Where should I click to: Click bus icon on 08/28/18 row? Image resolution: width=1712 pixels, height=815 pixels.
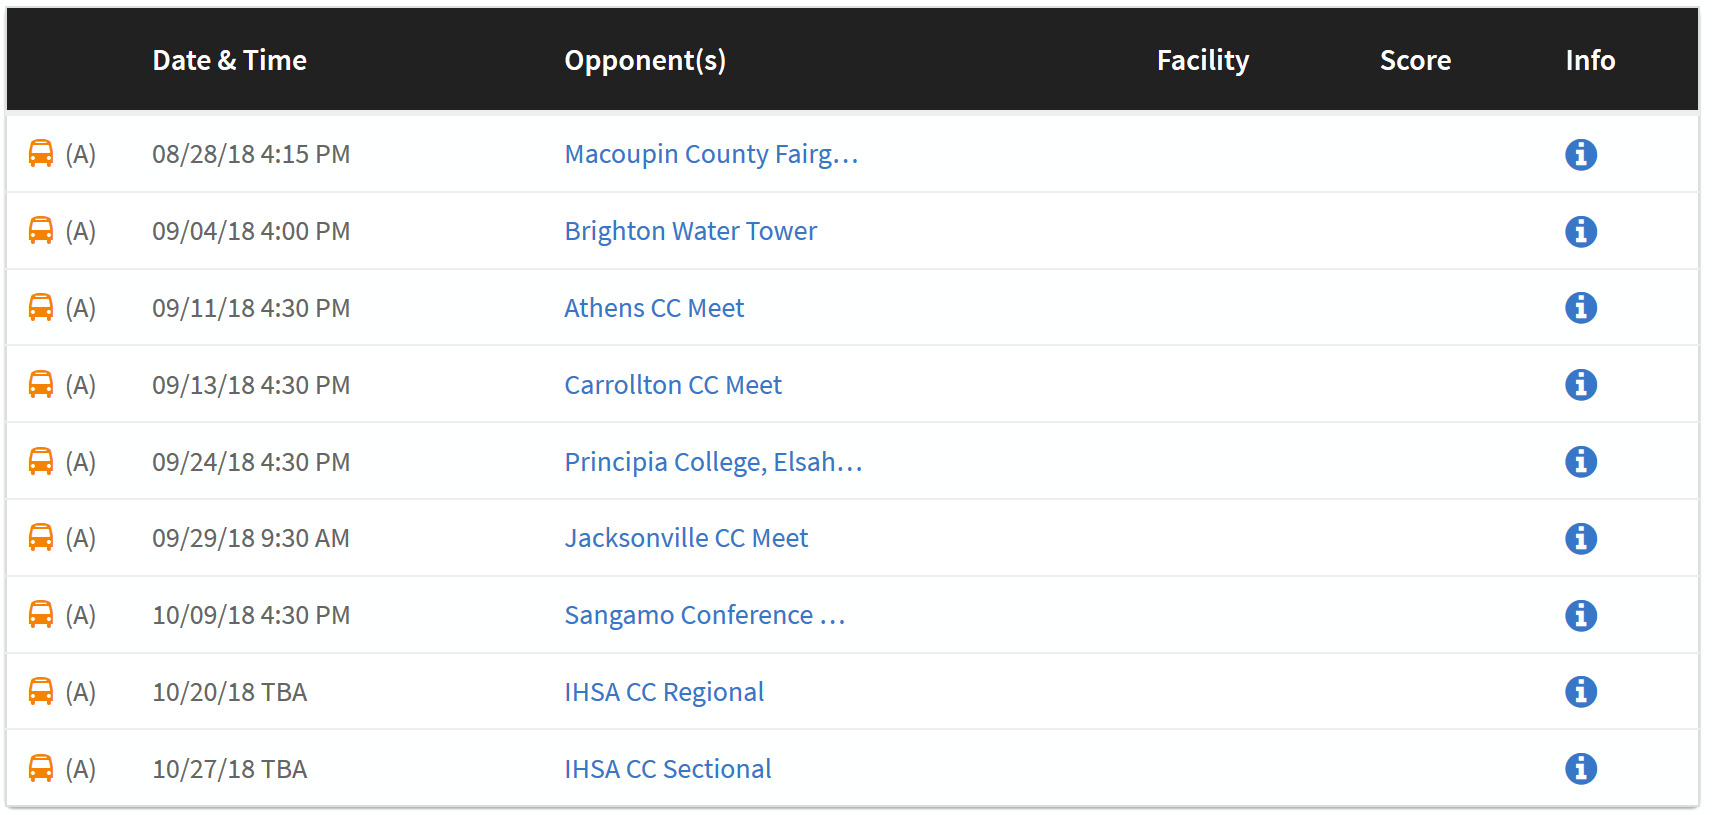tap(41, 154)
